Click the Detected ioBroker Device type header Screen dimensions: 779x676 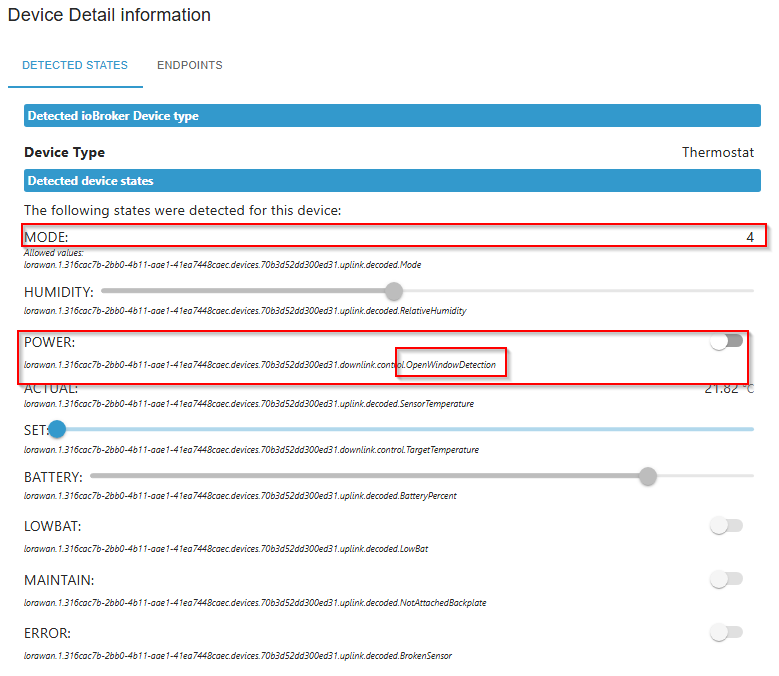392,116
